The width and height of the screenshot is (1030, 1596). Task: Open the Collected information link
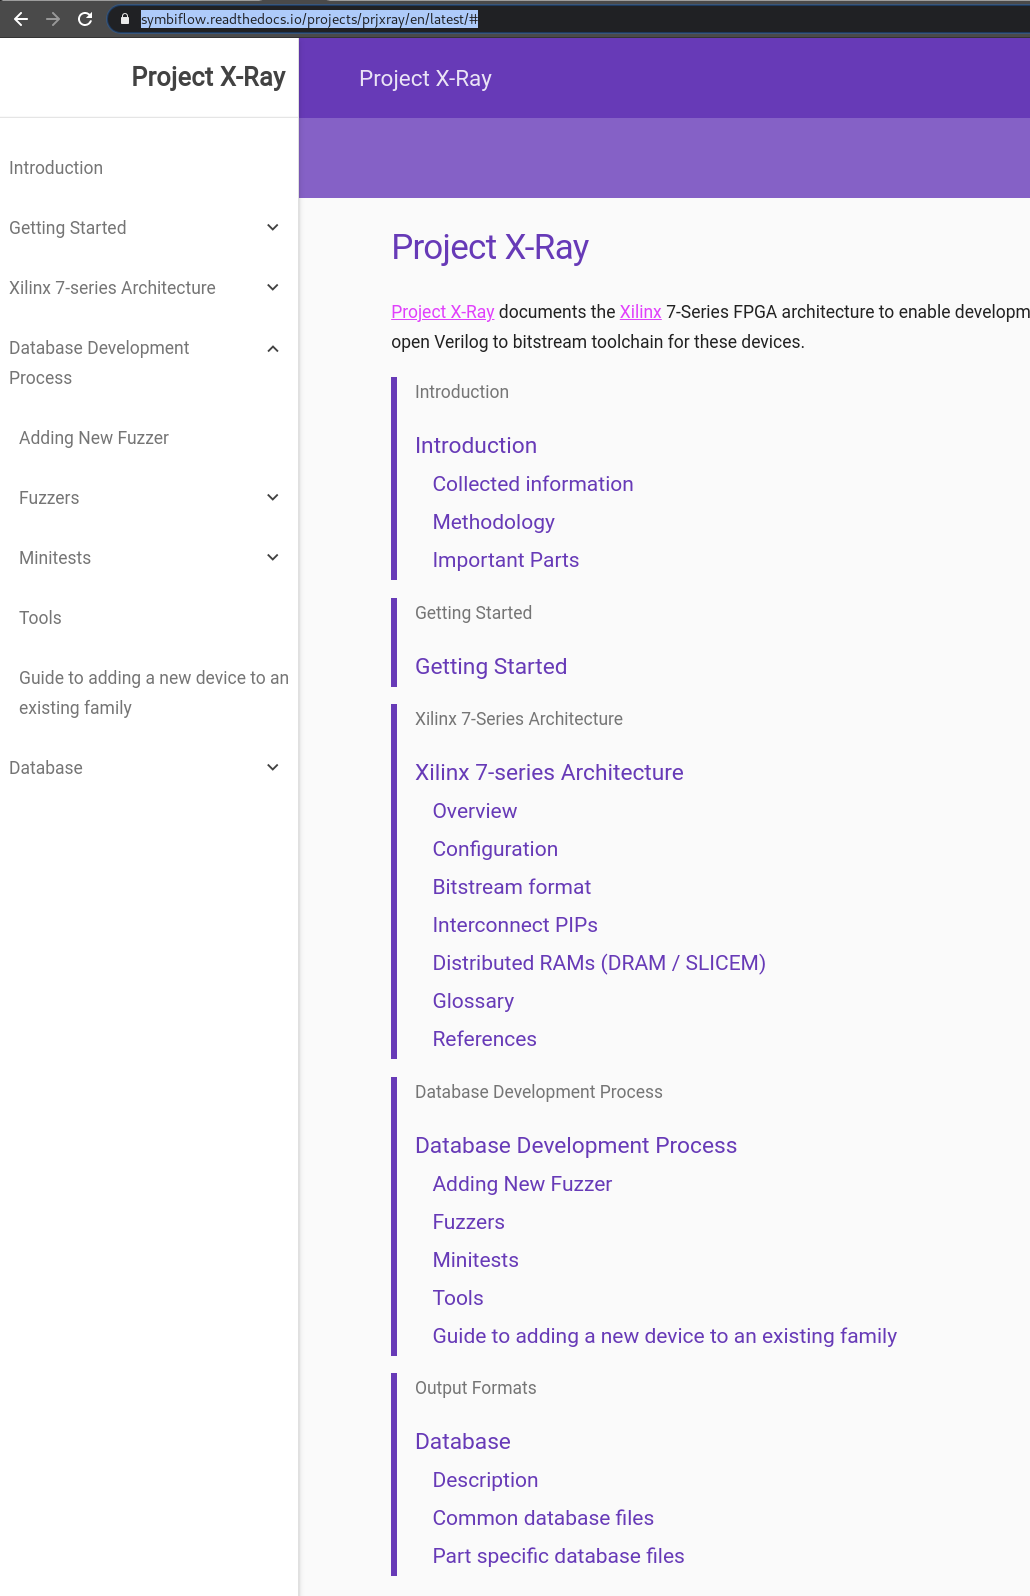tap(532, 484)
